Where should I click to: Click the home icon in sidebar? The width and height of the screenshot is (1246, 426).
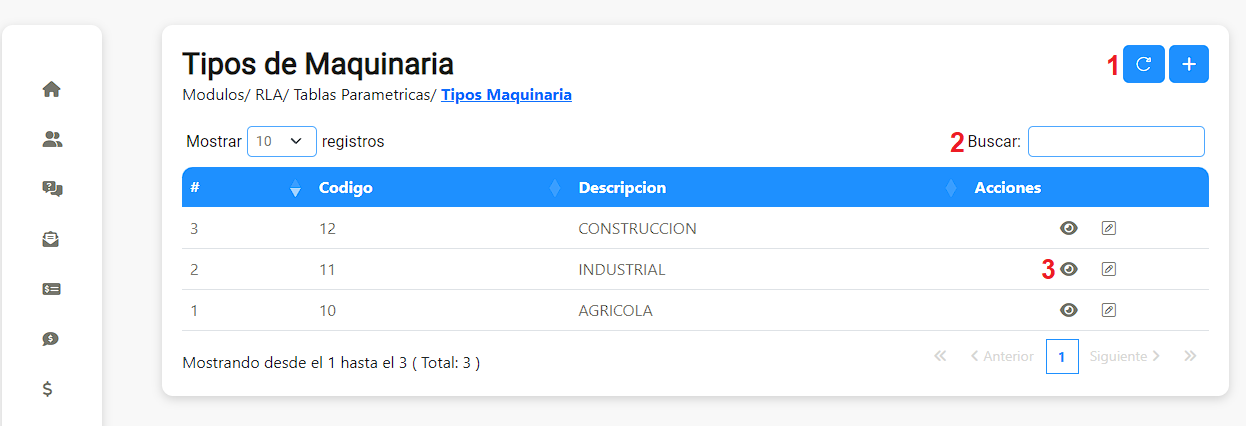point(52,89)
